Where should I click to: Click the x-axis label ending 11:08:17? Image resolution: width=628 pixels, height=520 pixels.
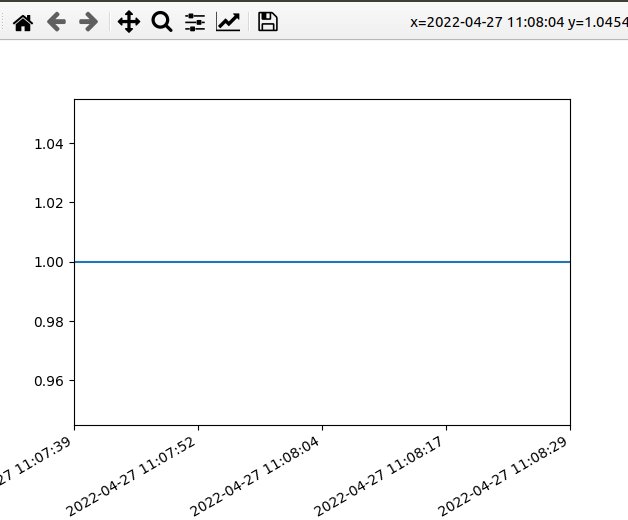[x=379, y=476]
